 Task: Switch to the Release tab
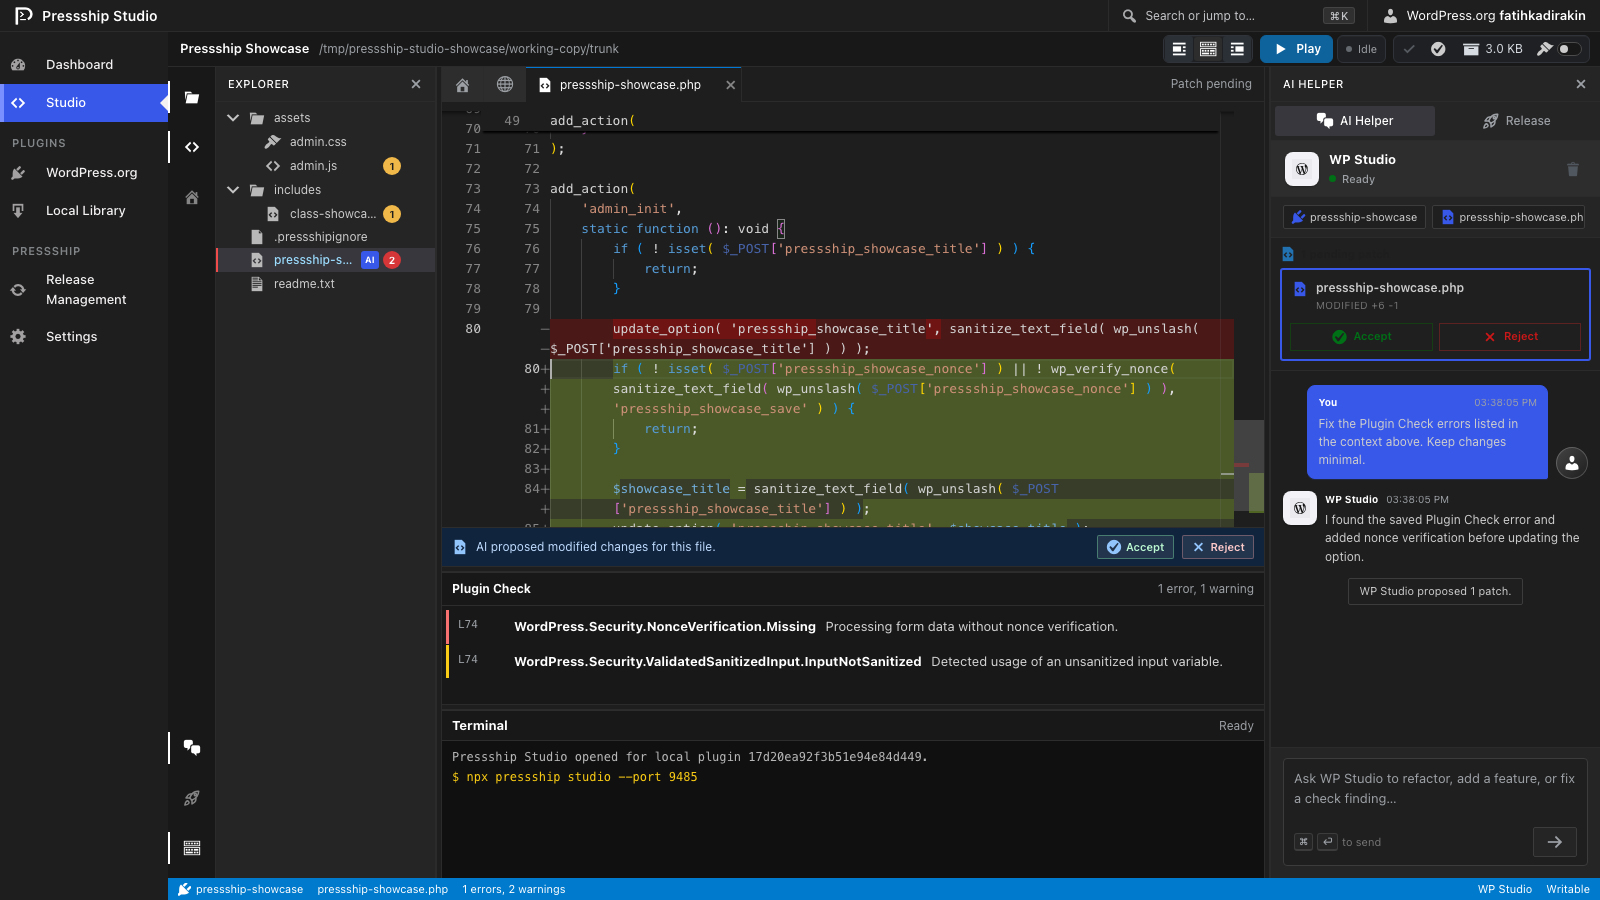pyautogui.click(x=1516, y=121)
